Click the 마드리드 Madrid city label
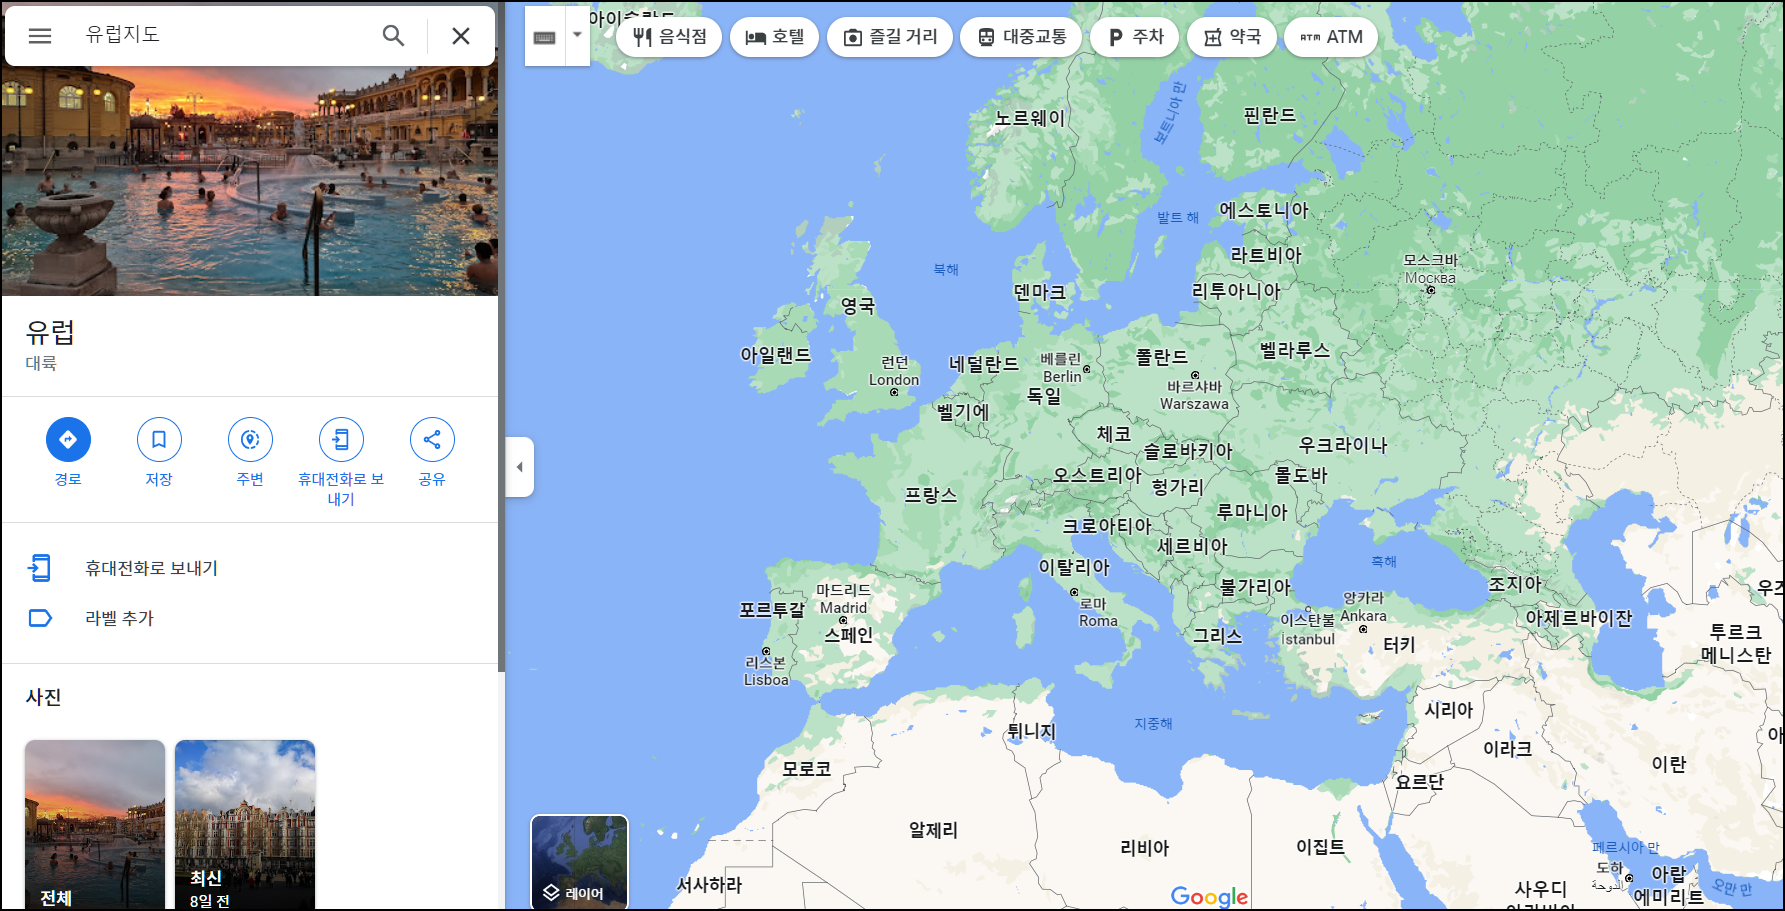 (x=843, y=599)
